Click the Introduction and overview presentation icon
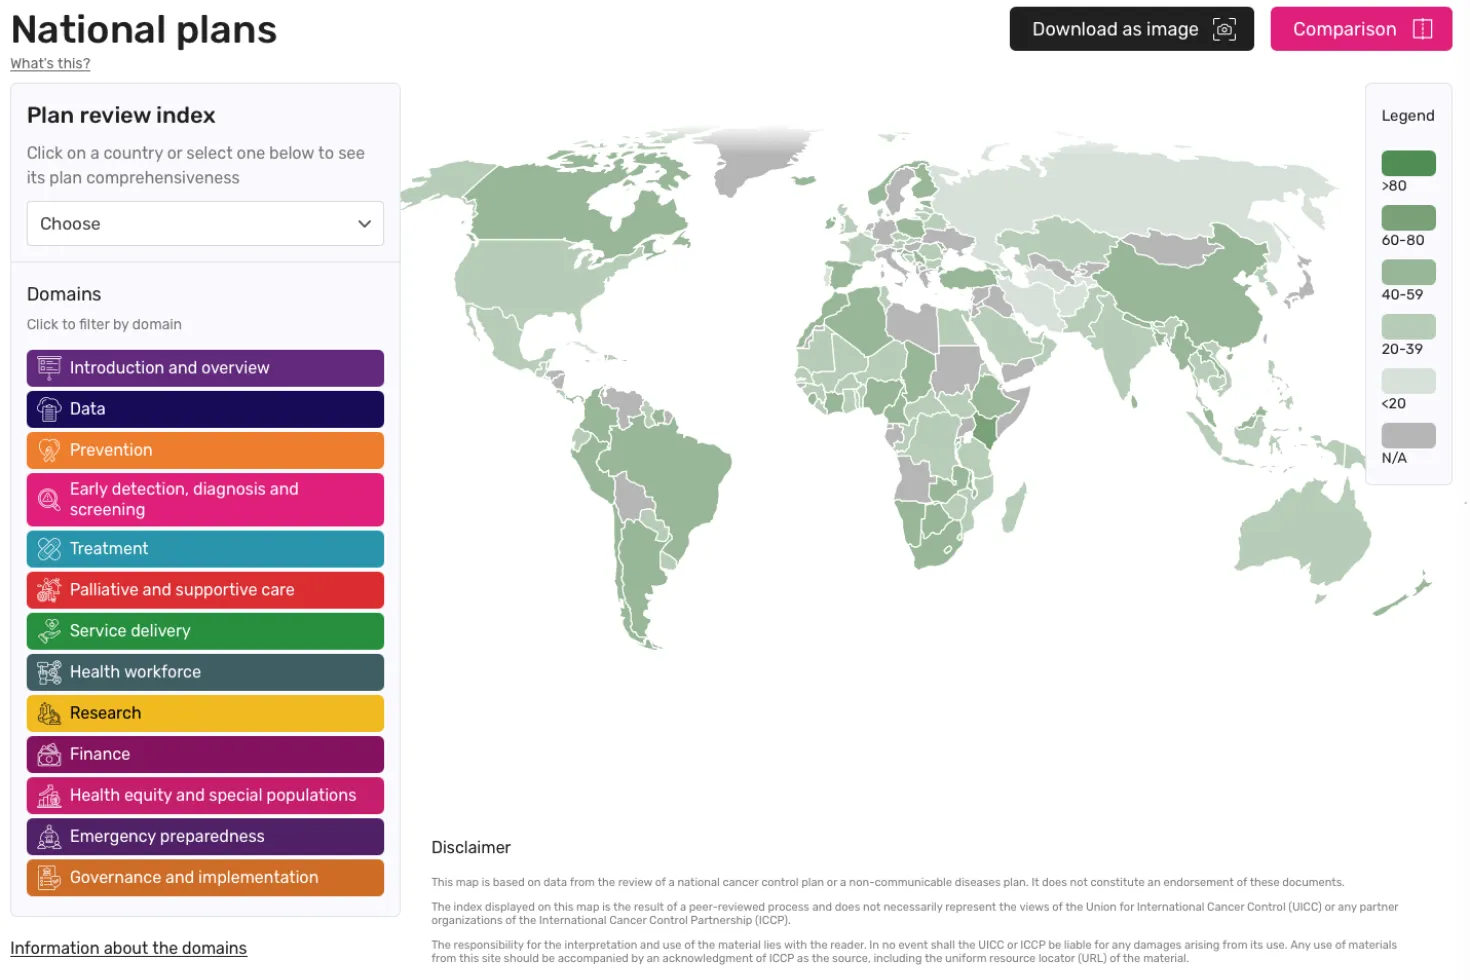Image resolution: width=1470 pixels, height=980 pixels. pyautogui.click(x=49, y=368)
